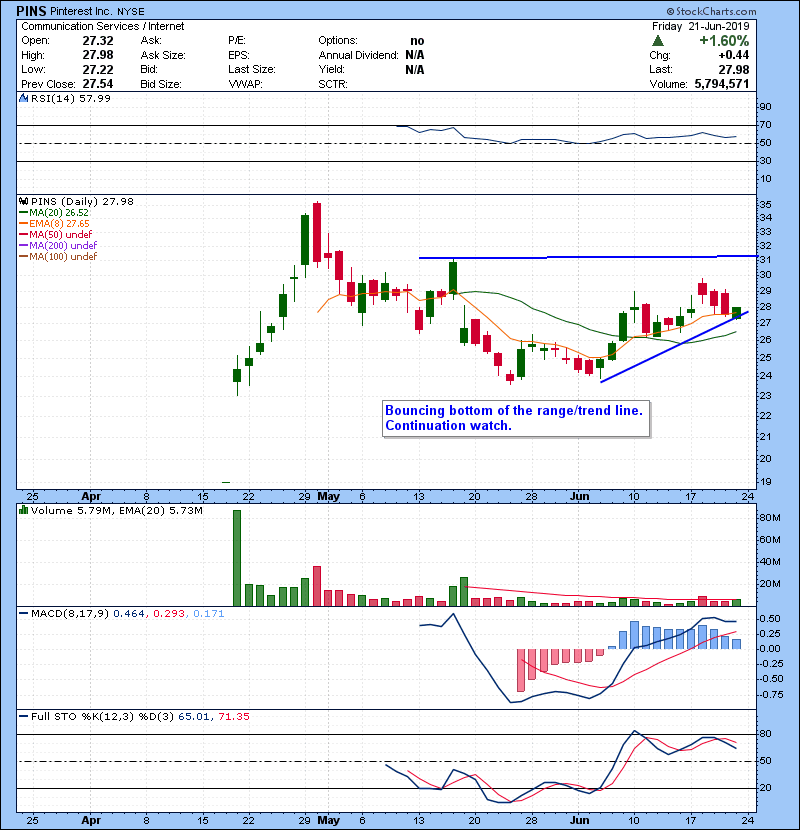800x830 pixels.
Task: Click the tallest green volume bar
Action: pyautogui.click(x=237, y=558)
